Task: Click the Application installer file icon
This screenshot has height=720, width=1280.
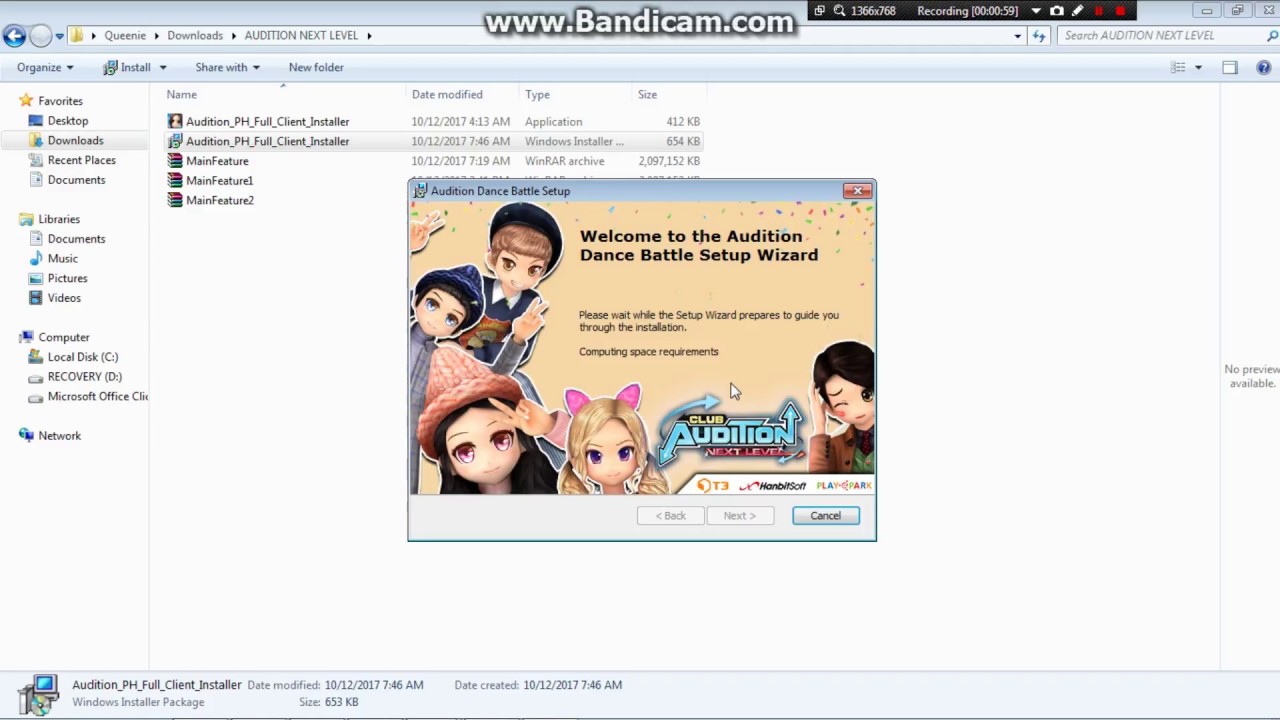Action: 175,121
